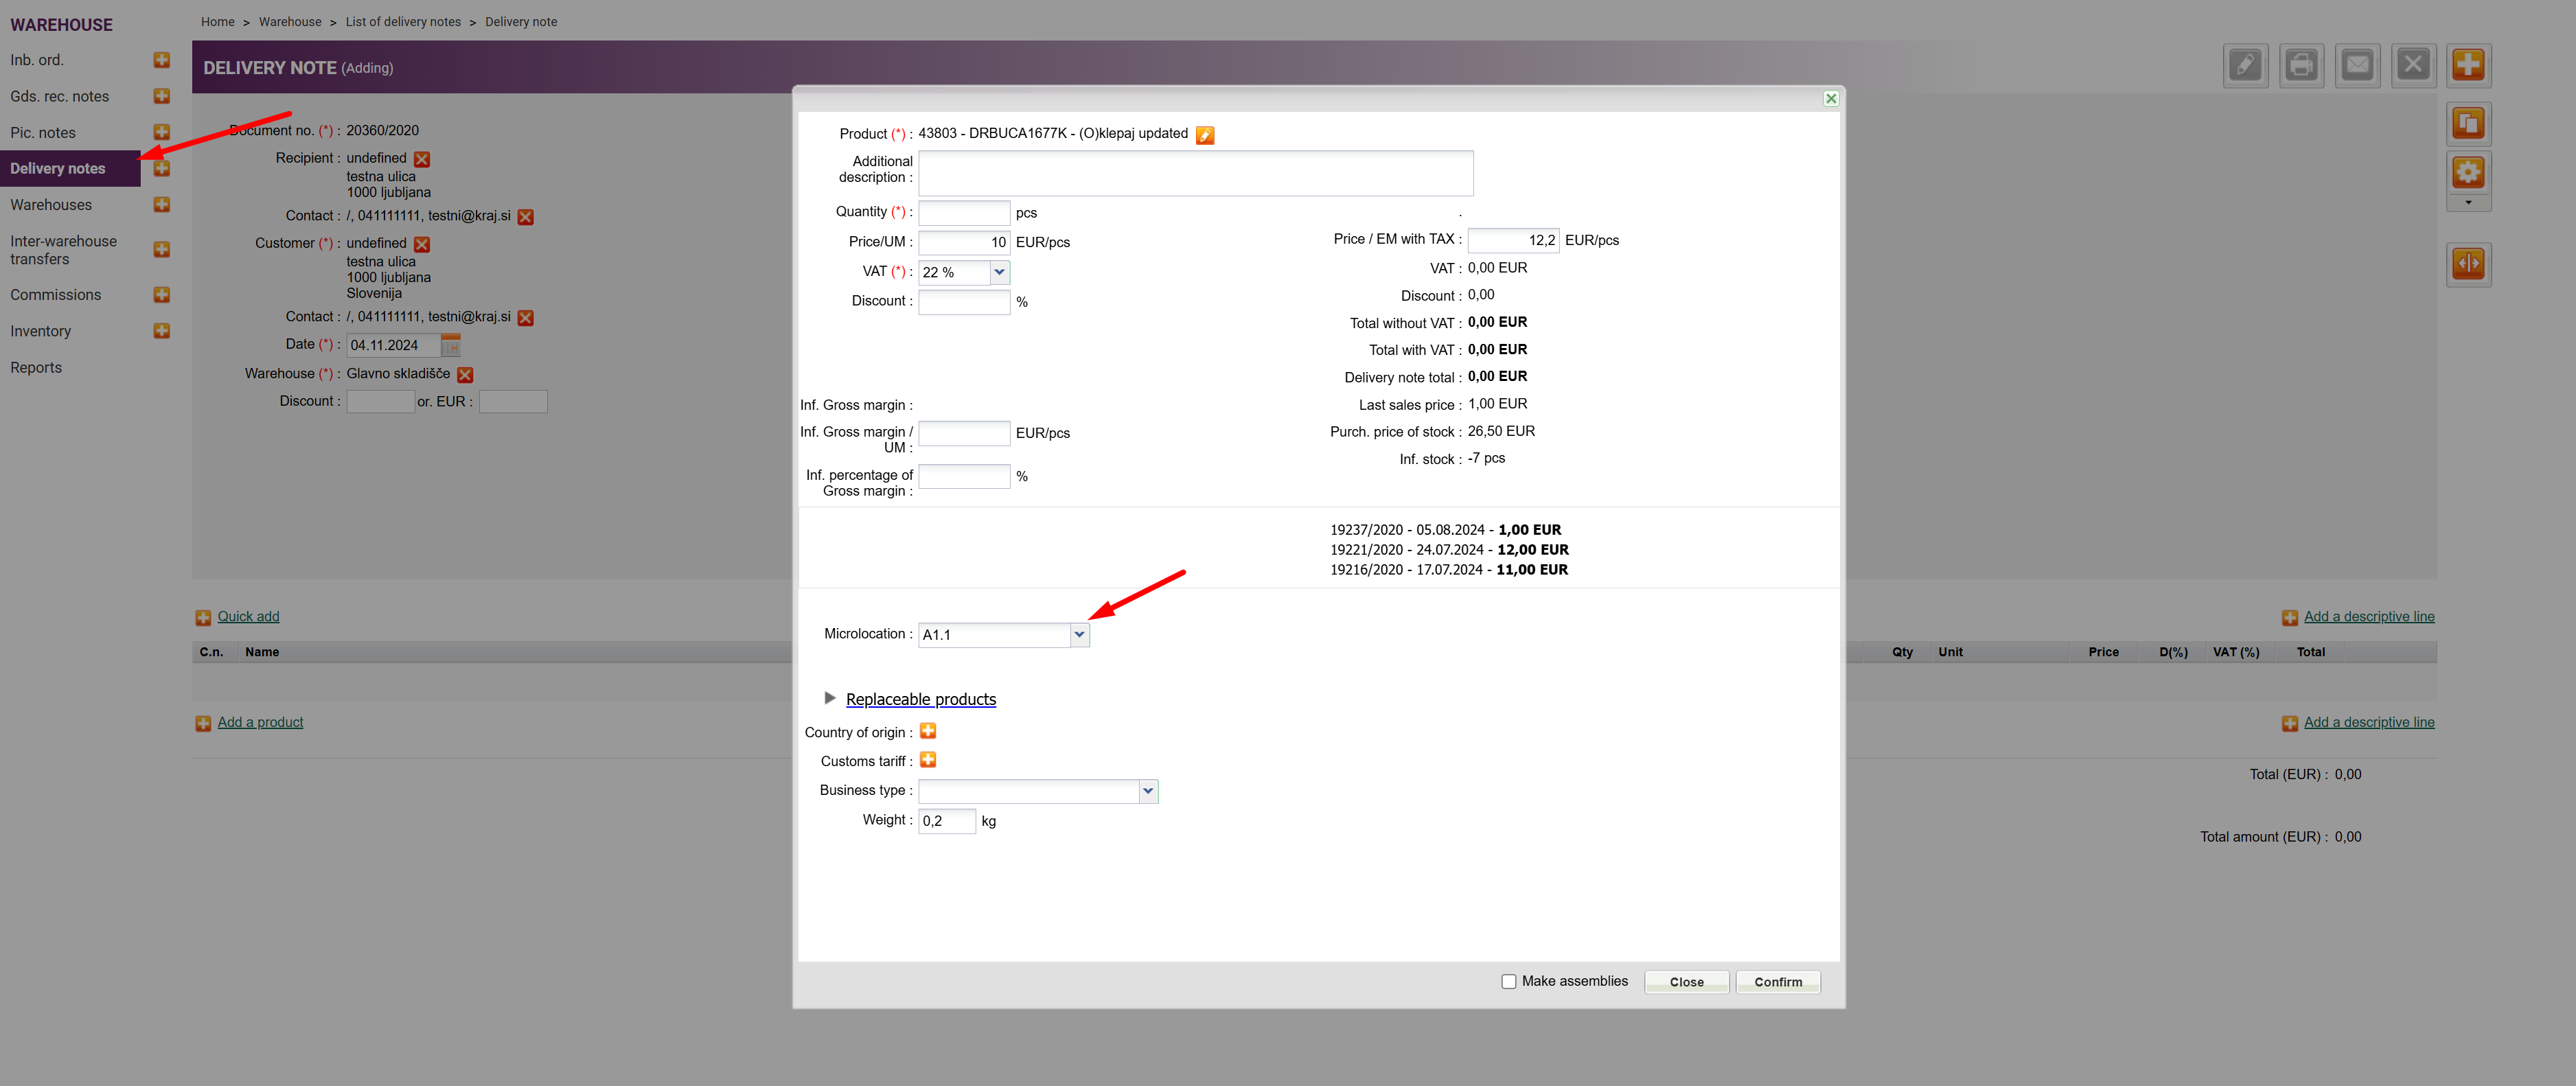Remove the Glavno skladišče warehouse
The image size is (2576, 1086).
tap(465, 374)
